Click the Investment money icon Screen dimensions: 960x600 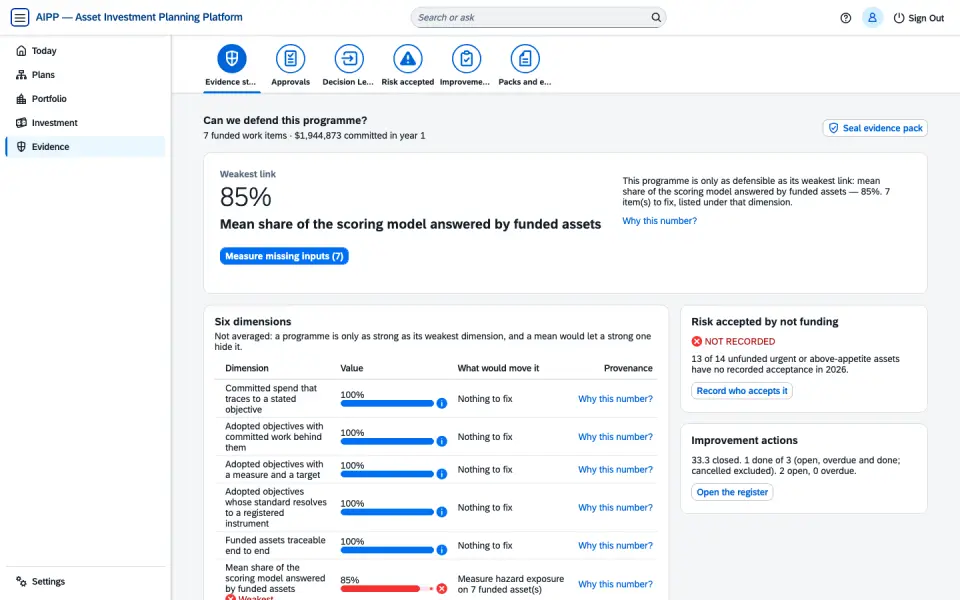[21, 122]
